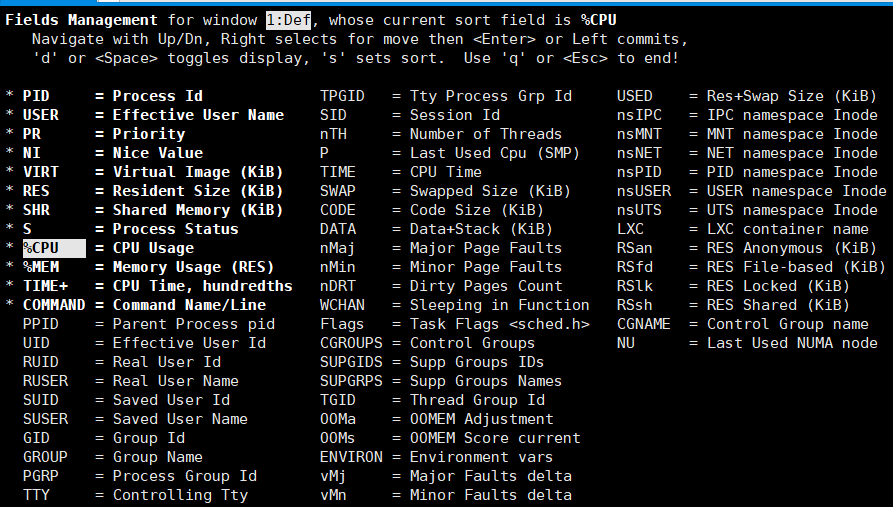Click the highlighted 1:Def window name

[x=289, y=20]
